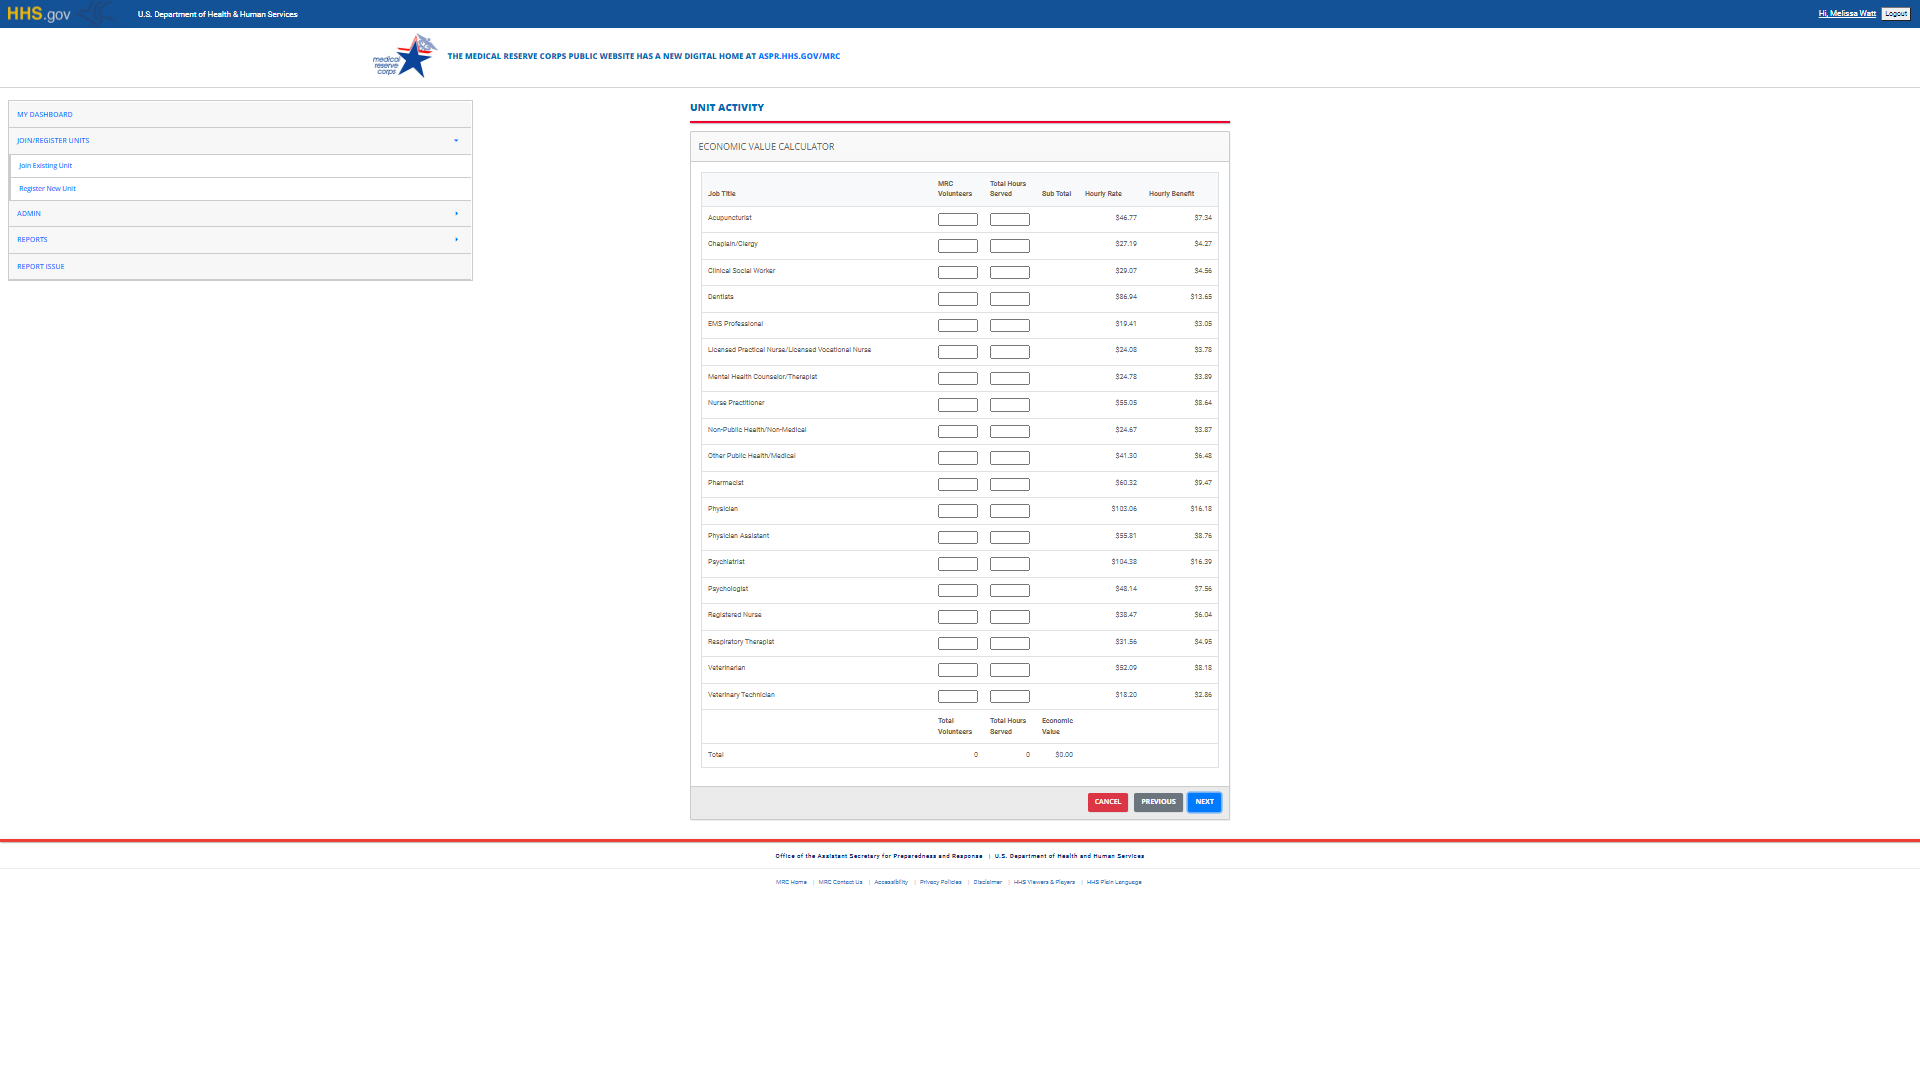Open the Accessibility footer link
1920x1080 pixels.
coord(891,883)
